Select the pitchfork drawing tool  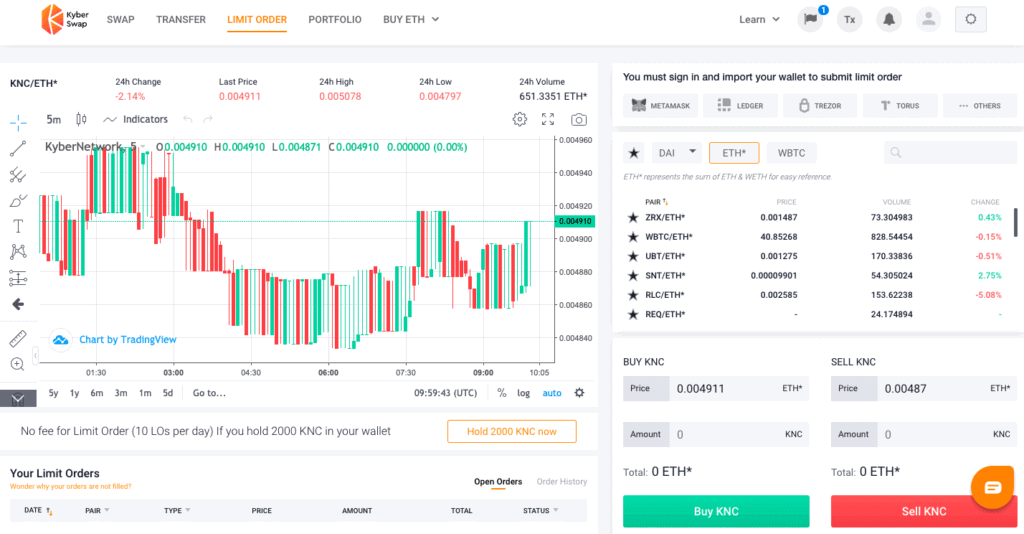tap(18, 174)
